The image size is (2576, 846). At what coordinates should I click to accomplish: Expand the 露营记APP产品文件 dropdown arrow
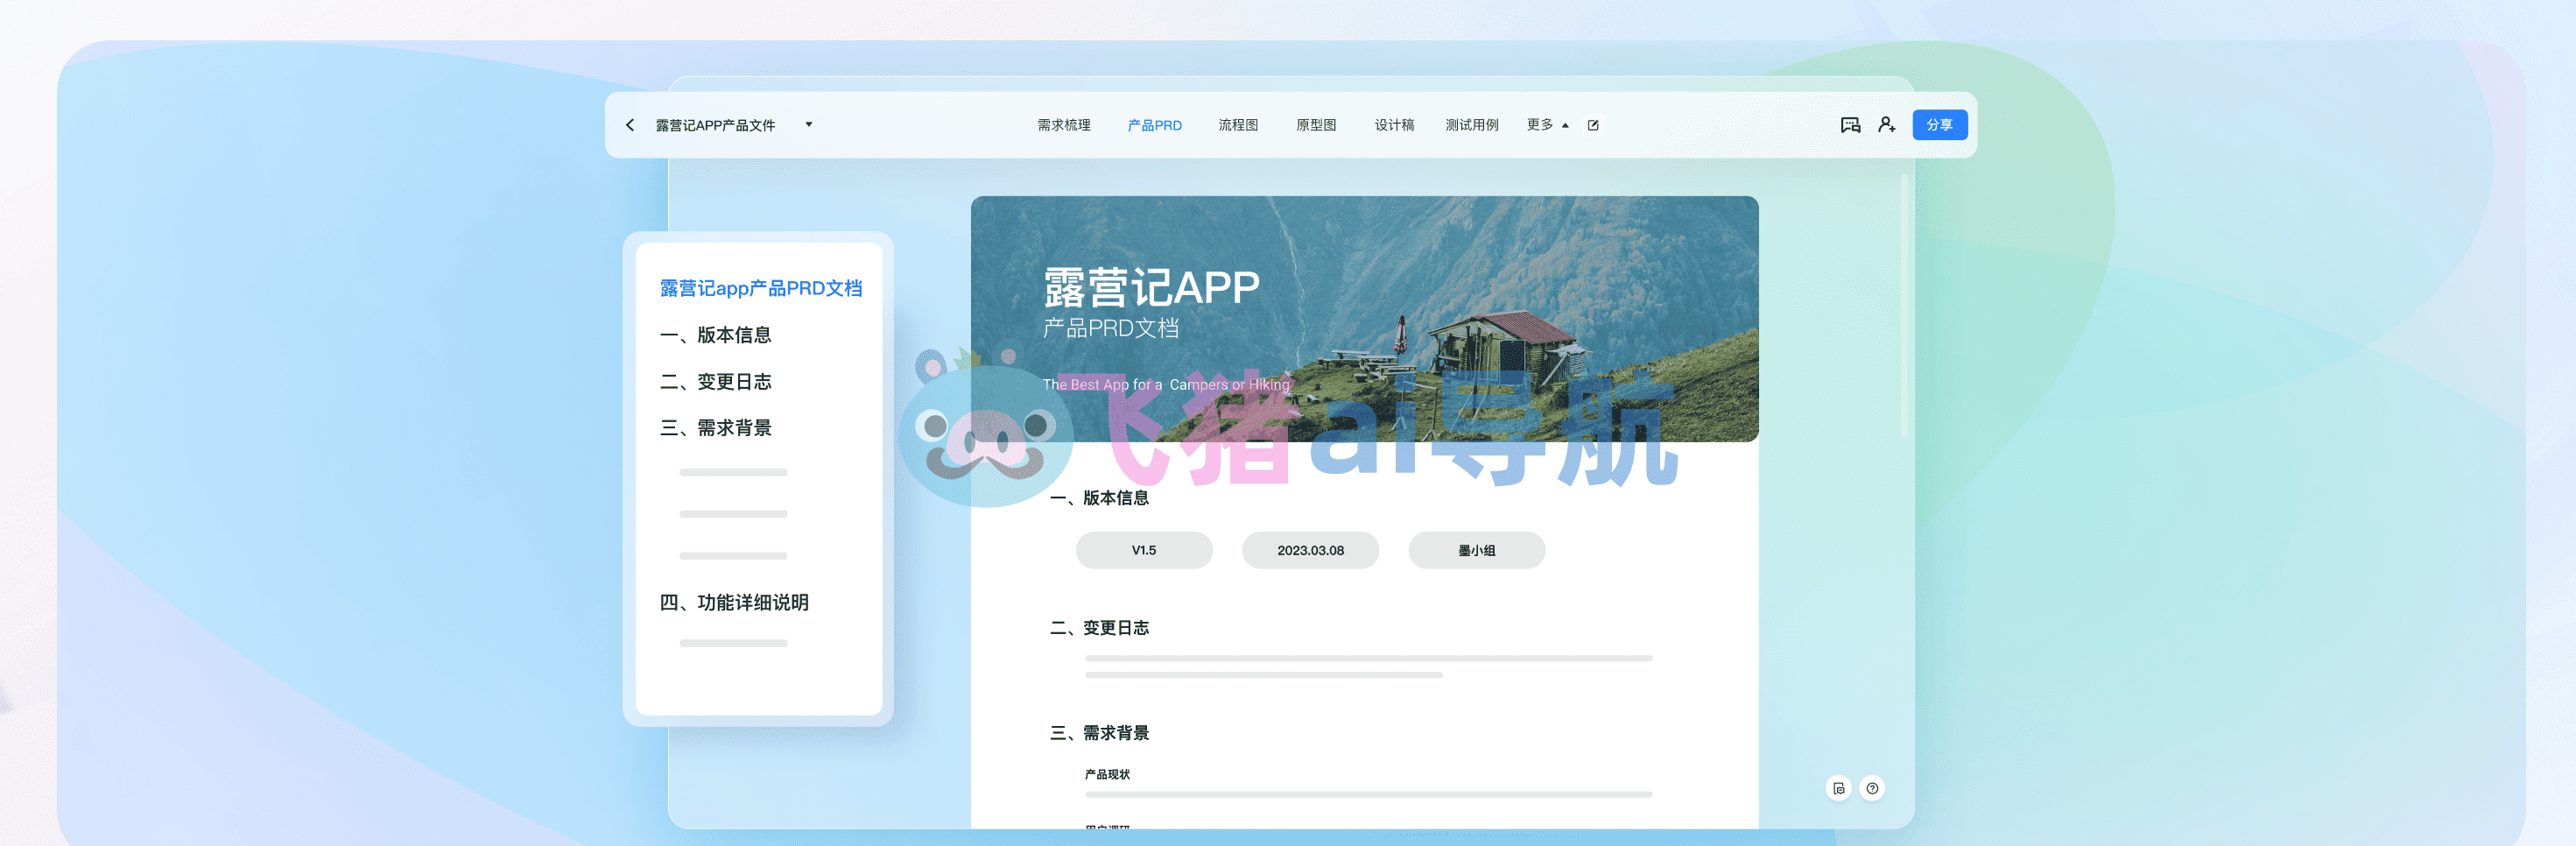click(x=809, y=125)
